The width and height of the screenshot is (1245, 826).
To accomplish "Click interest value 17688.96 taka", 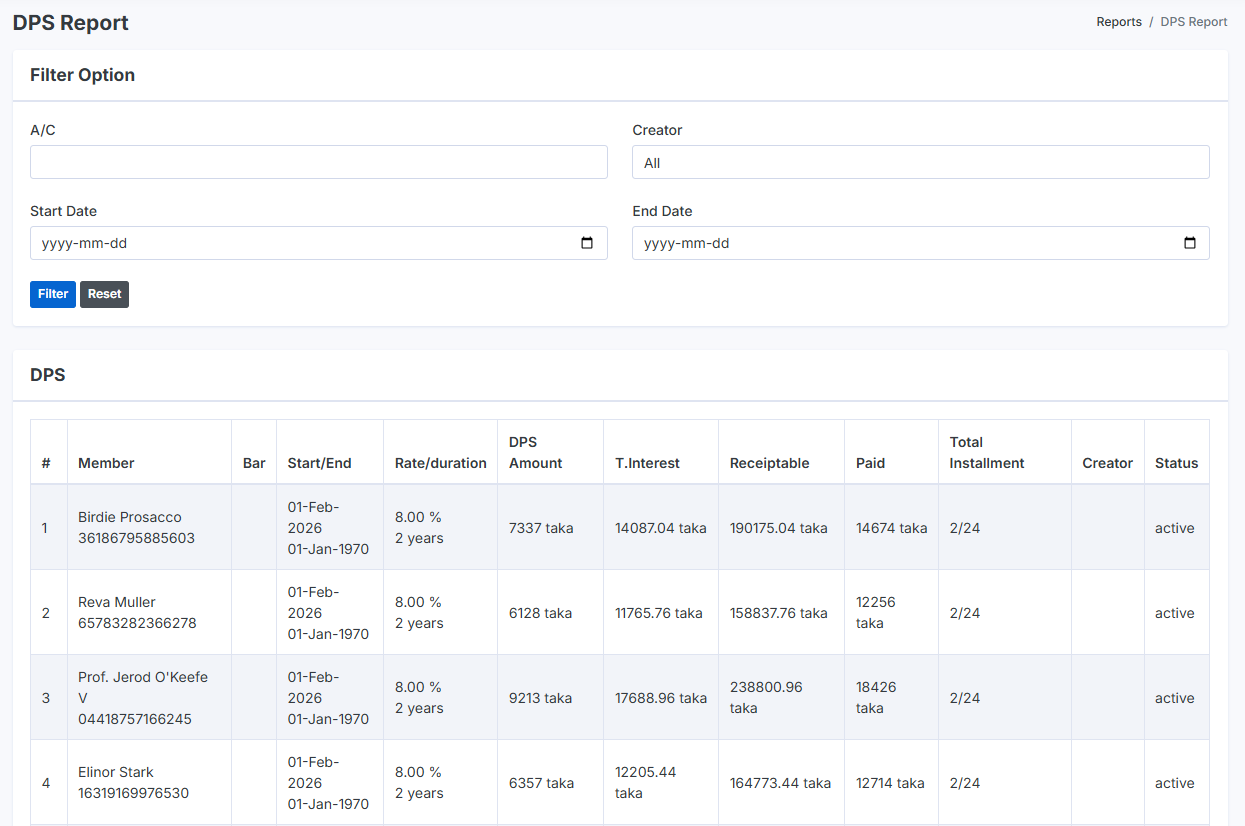I will [x=660, y=698].
